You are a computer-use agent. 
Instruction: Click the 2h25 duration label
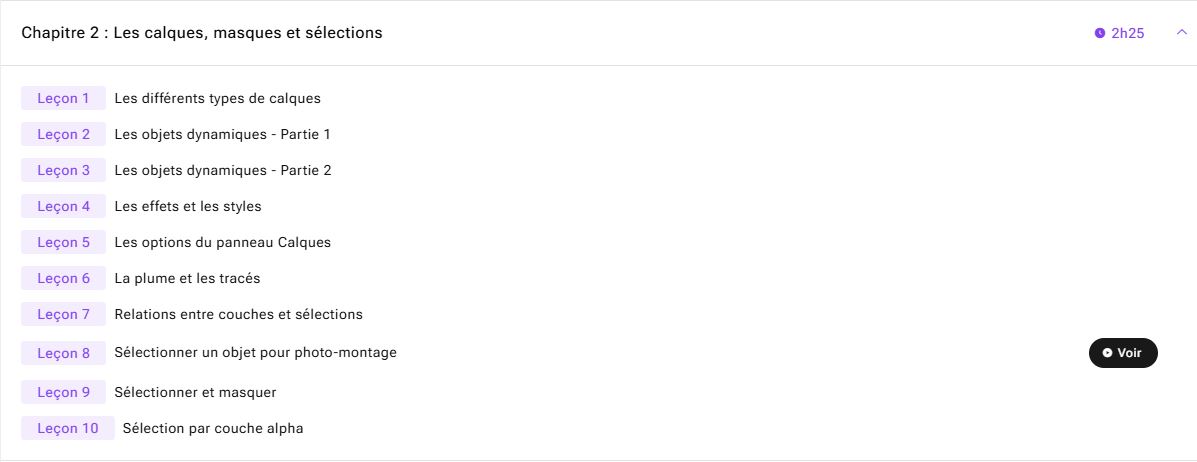1128,33
